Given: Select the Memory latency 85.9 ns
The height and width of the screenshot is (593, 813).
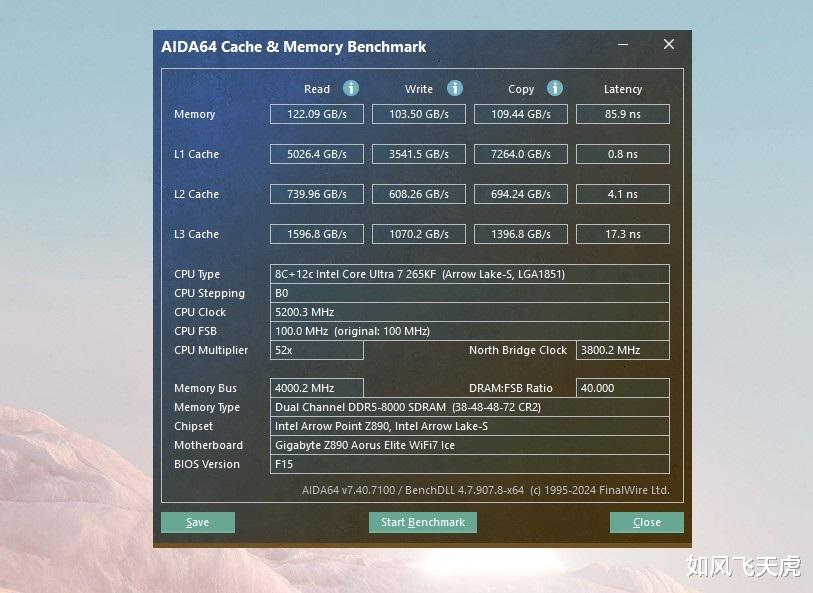Looking at the screenshot, I should coord(623,114).
